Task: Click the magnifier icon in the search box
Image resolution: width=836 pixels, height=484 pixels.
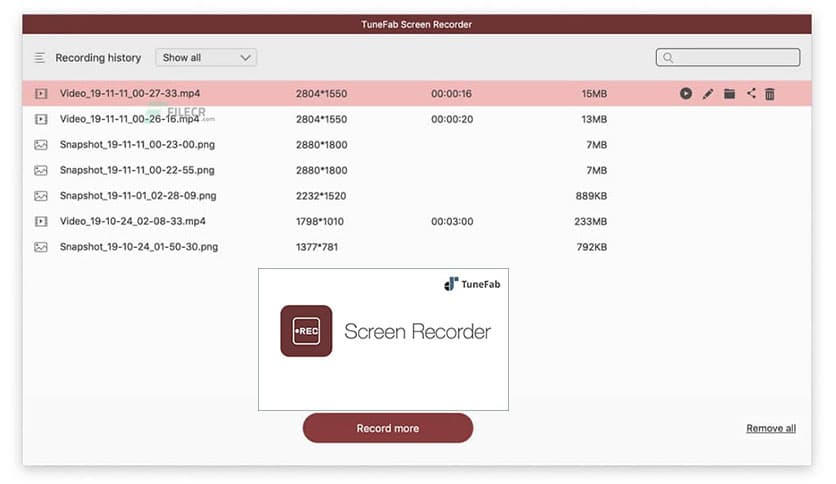Action: (668, 58)
